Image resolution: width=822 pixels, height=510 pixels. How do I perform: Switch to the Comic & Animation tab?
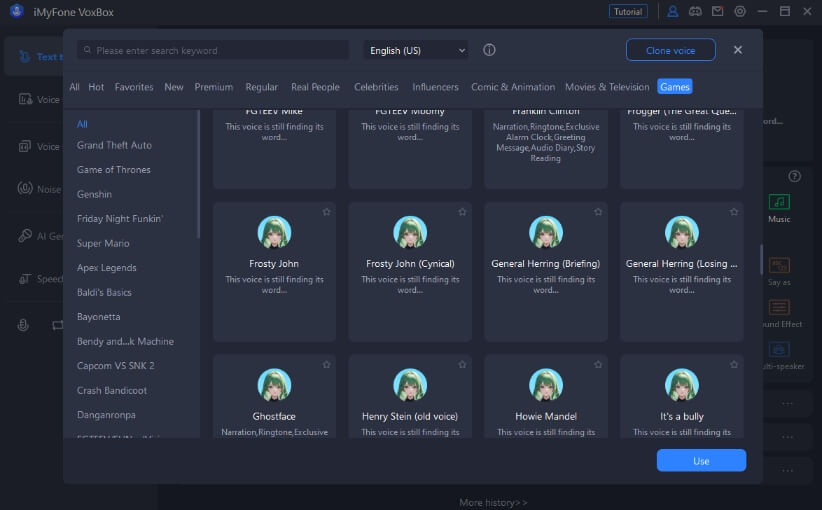[x=513, y=87]
